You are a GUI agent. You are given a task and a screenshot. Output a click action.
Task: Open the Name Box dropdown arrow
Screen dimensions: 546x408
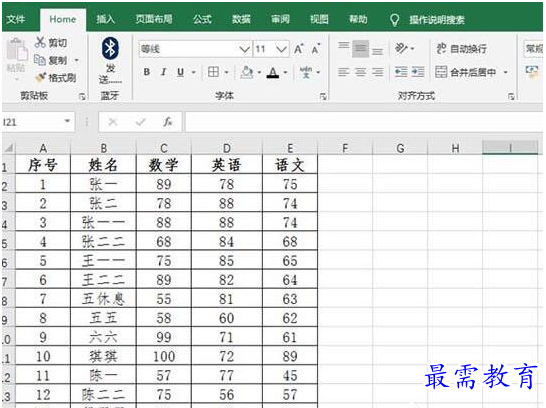[68, 121]
